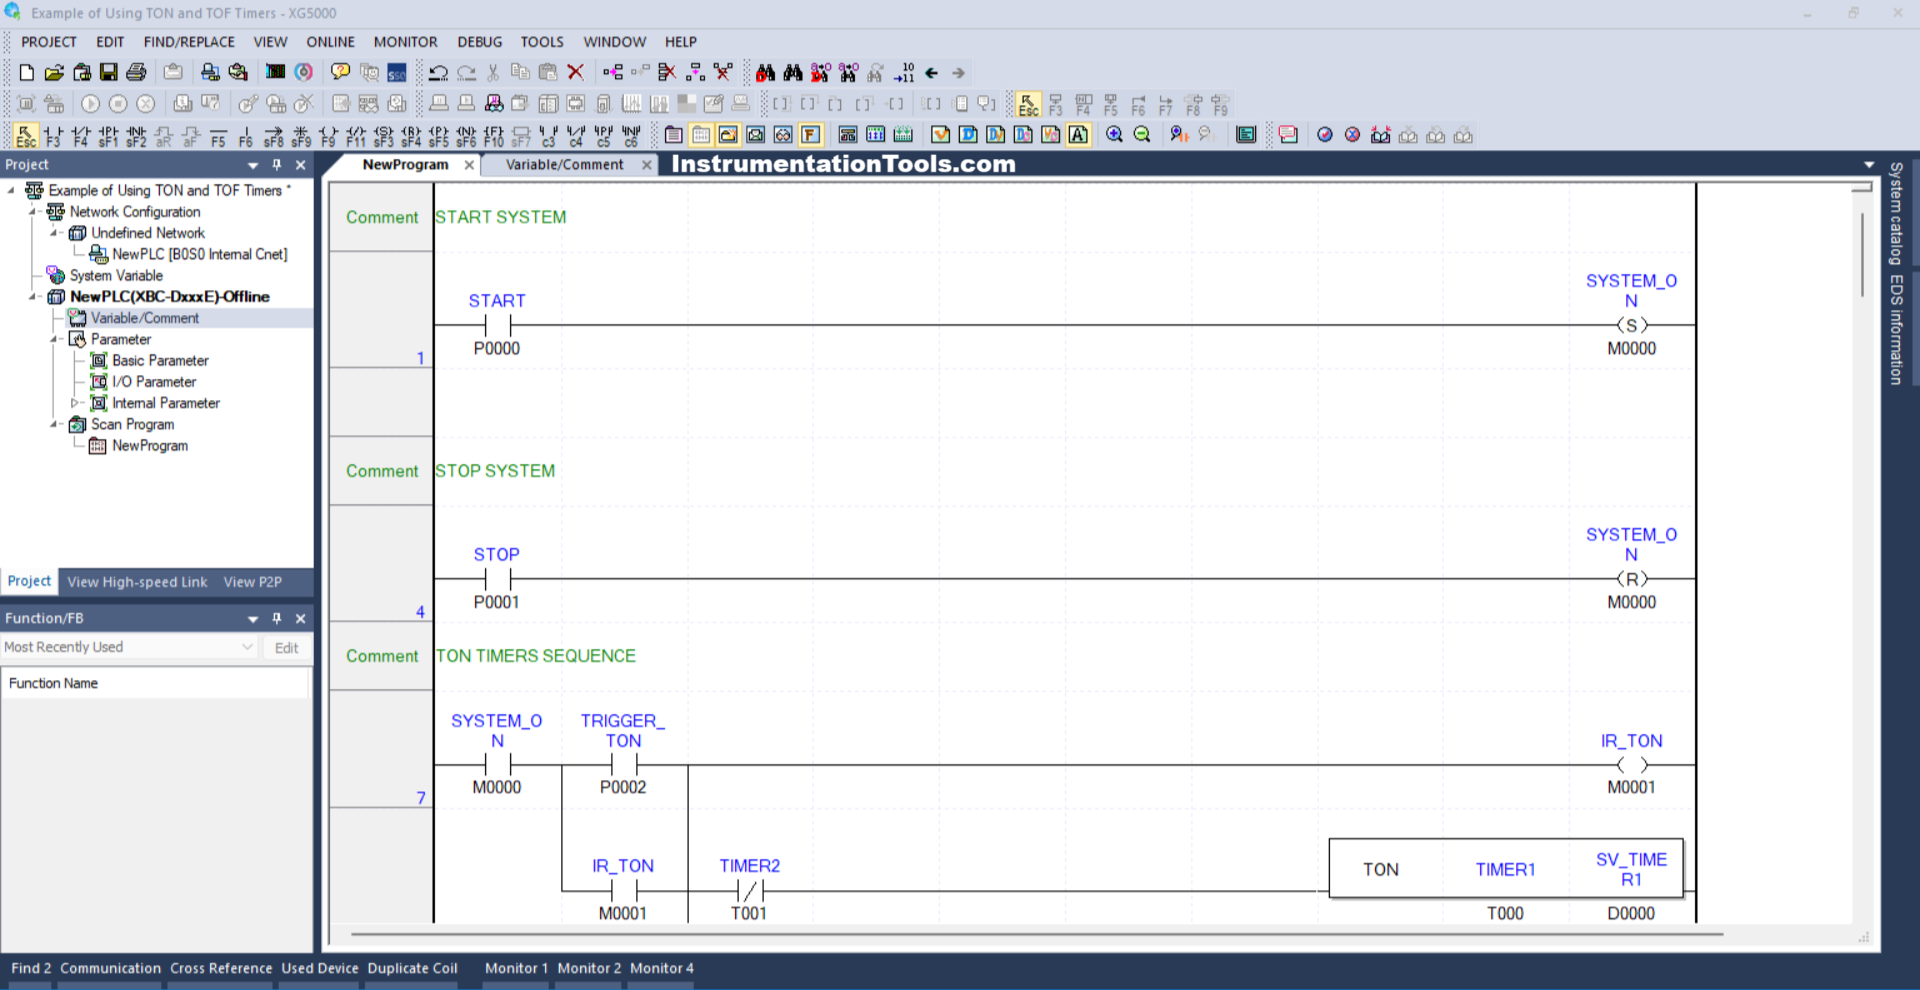
Task: Draw horizontal line F5
Action: coord(218,135)
